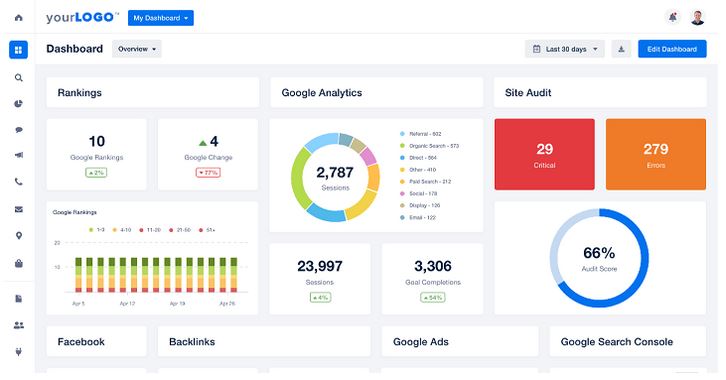Open the shopping bag sidebar icon
Viewport: 726px width, 380px height.
click(19, 263)
